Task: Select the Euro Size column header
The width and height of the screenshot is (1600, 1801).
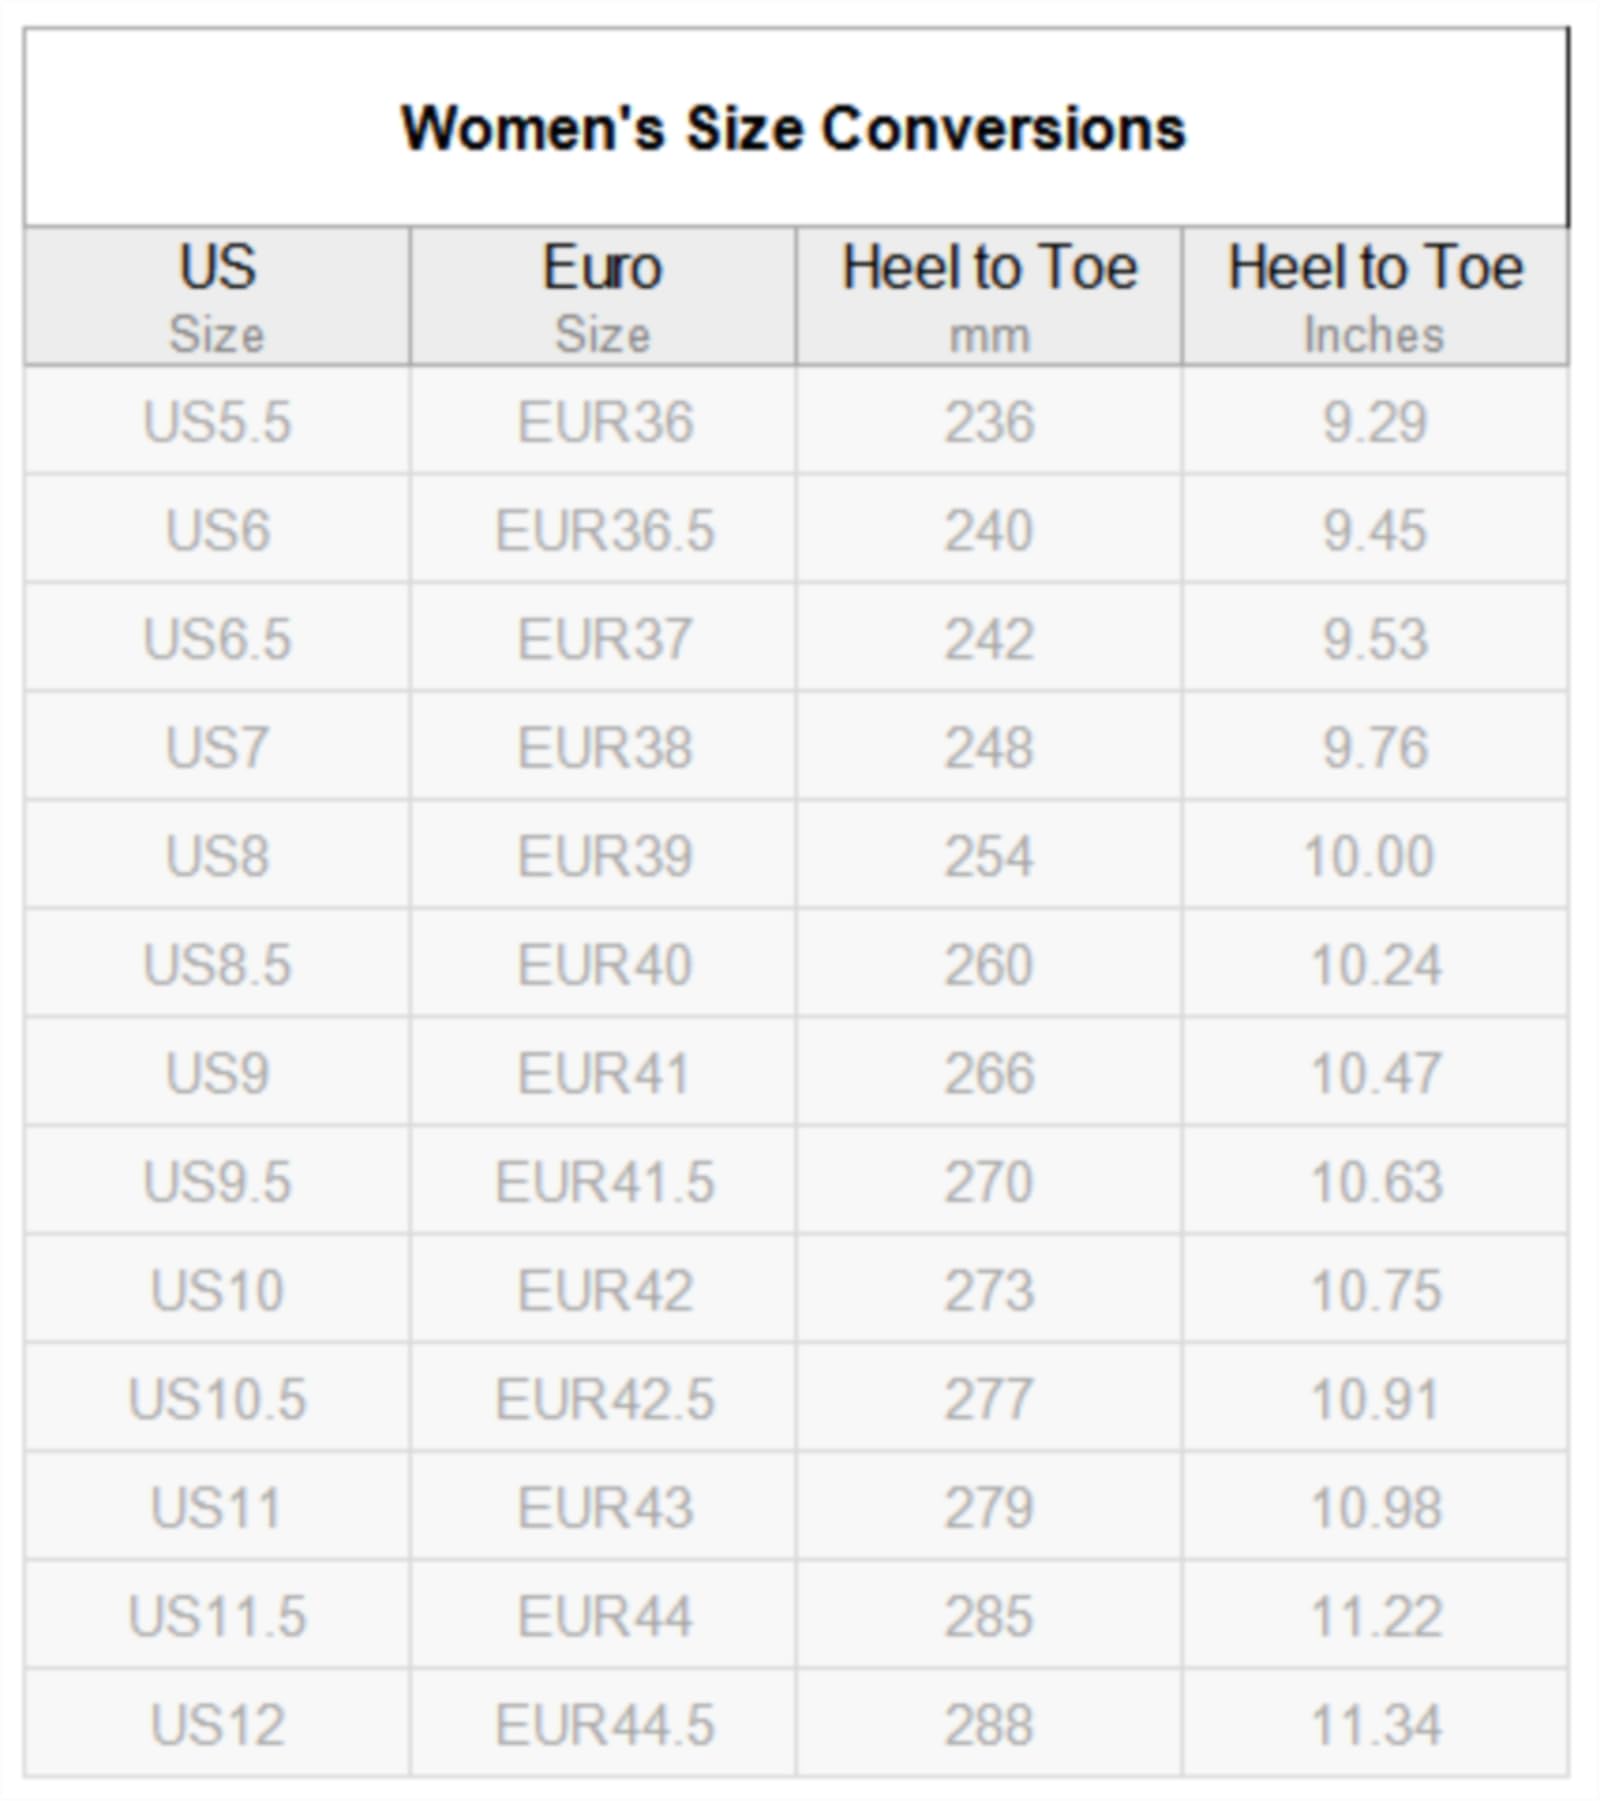Action: click(x=603, y=296)
